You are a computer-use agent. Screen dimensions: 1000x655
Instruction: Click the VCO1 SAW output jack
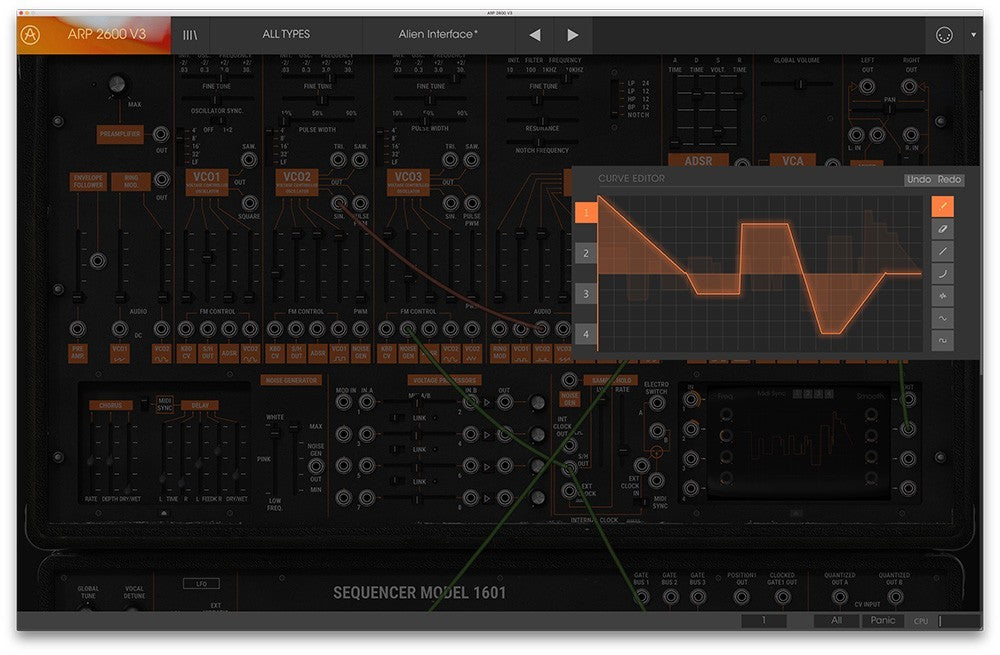[249, 160]
